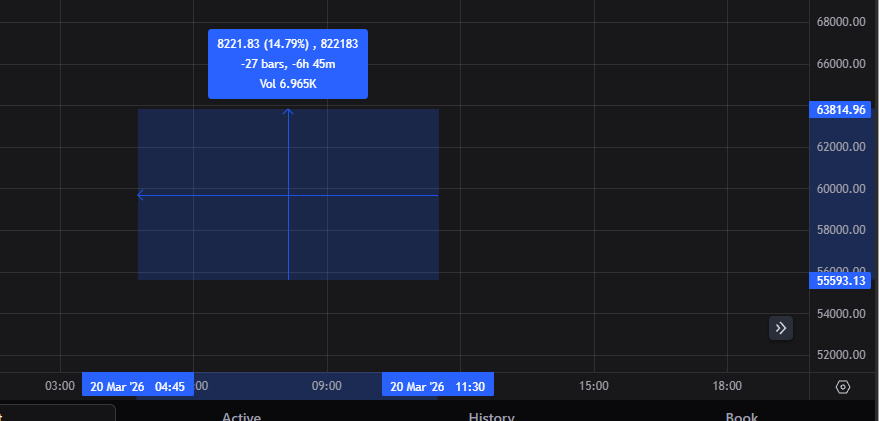Click the 15:00 time axis label
This screenshot has width=879, height=421.
point(594,386)
